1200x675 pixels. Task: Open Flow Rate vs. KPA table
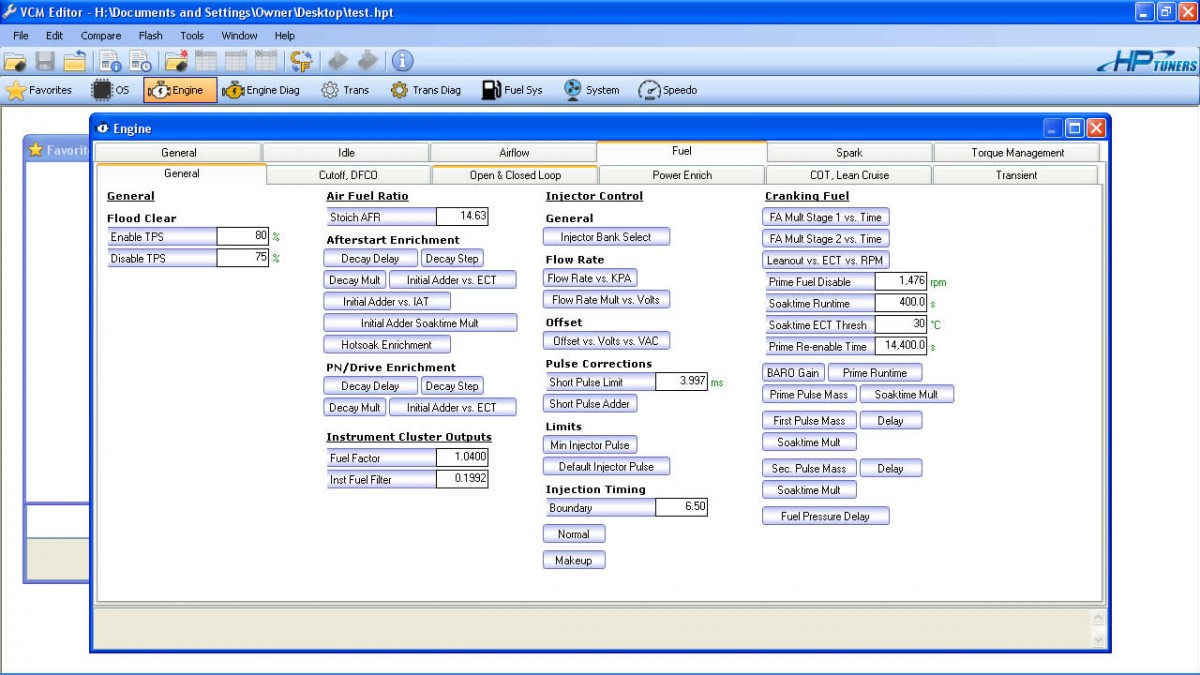pos(590,278)
